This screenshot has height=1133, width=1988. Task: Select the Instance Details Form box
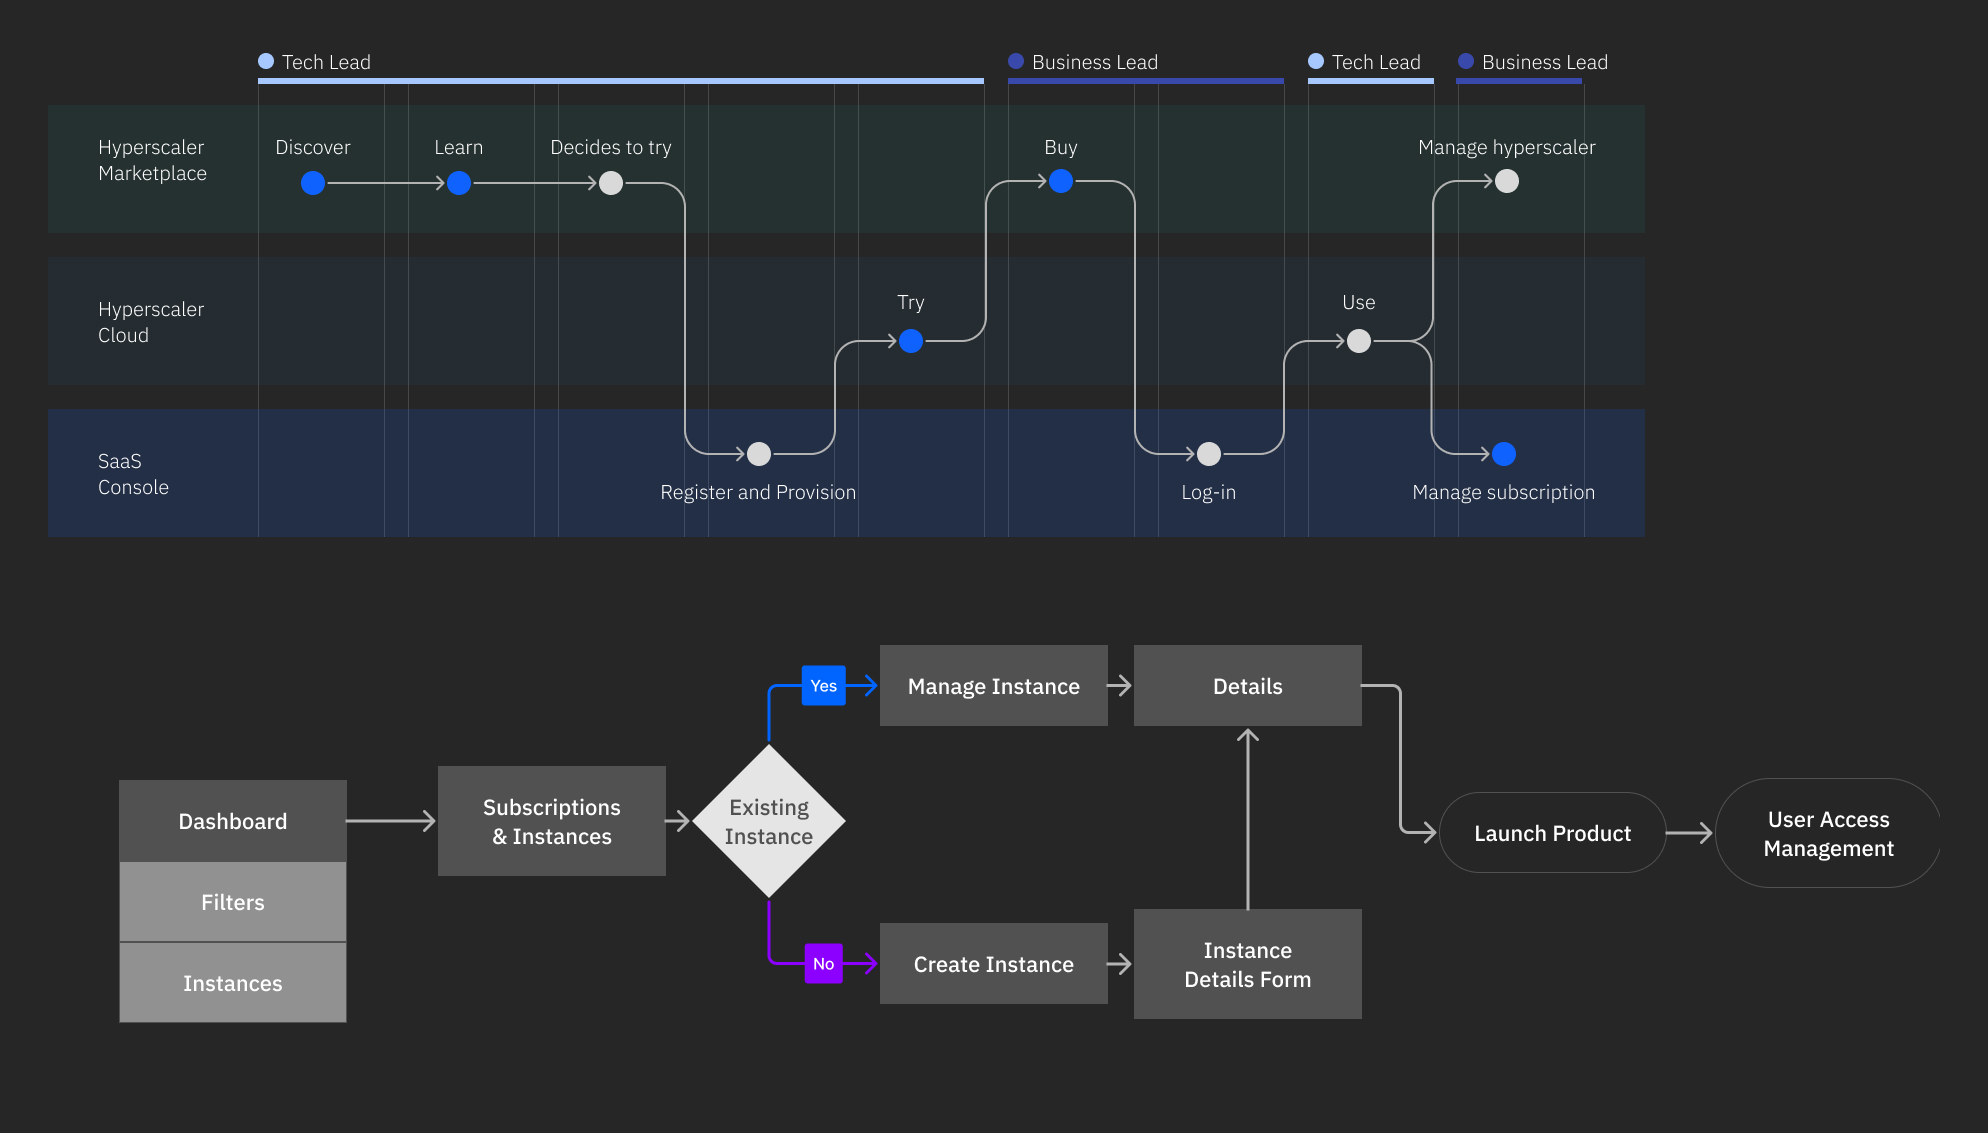coord(1248,964)
